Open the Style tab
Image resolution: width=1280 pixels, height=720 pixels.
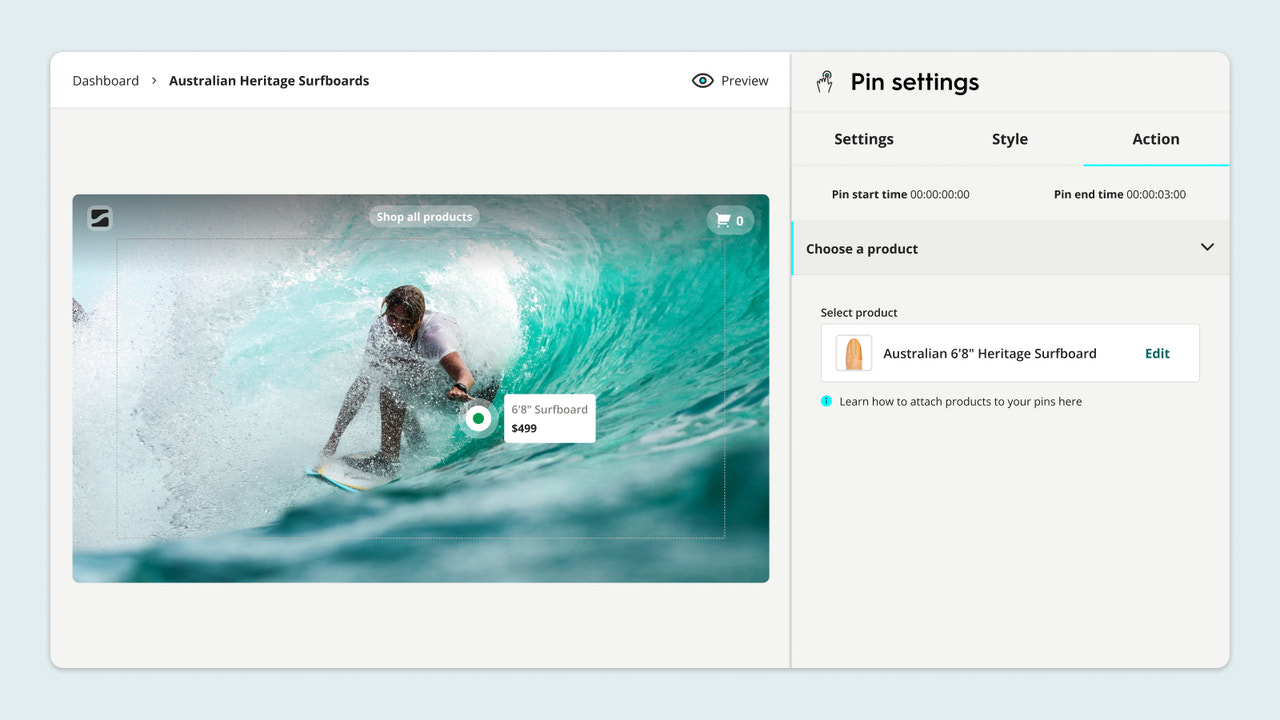coord(1009,139)
